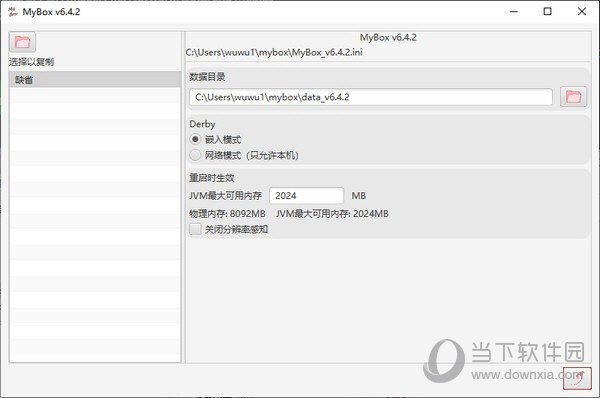
Task: Maximize the MyBox window
Action: pyautogui.click(x=548, y=11)
